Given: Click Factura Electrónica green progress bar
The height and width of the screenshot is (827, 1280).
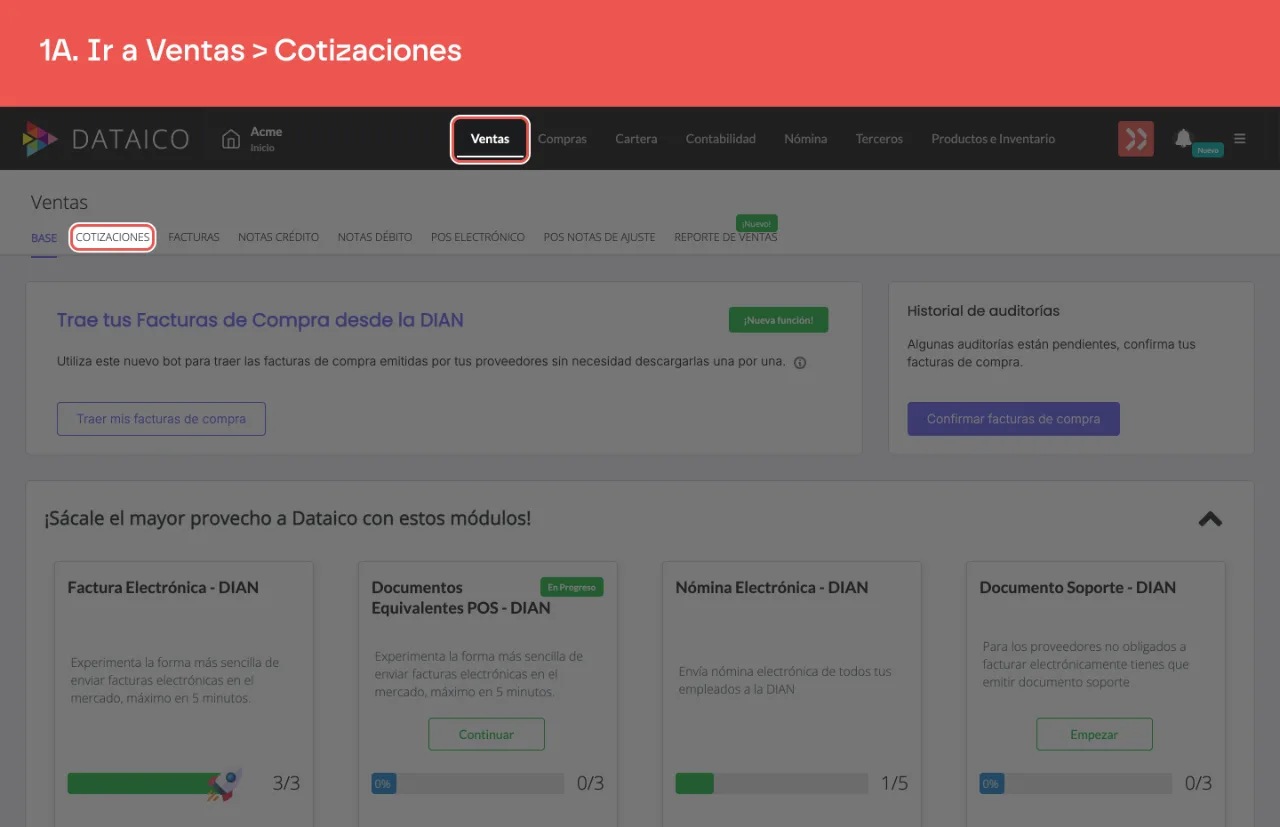Looking at the screenshot, I should click(144, 783).
